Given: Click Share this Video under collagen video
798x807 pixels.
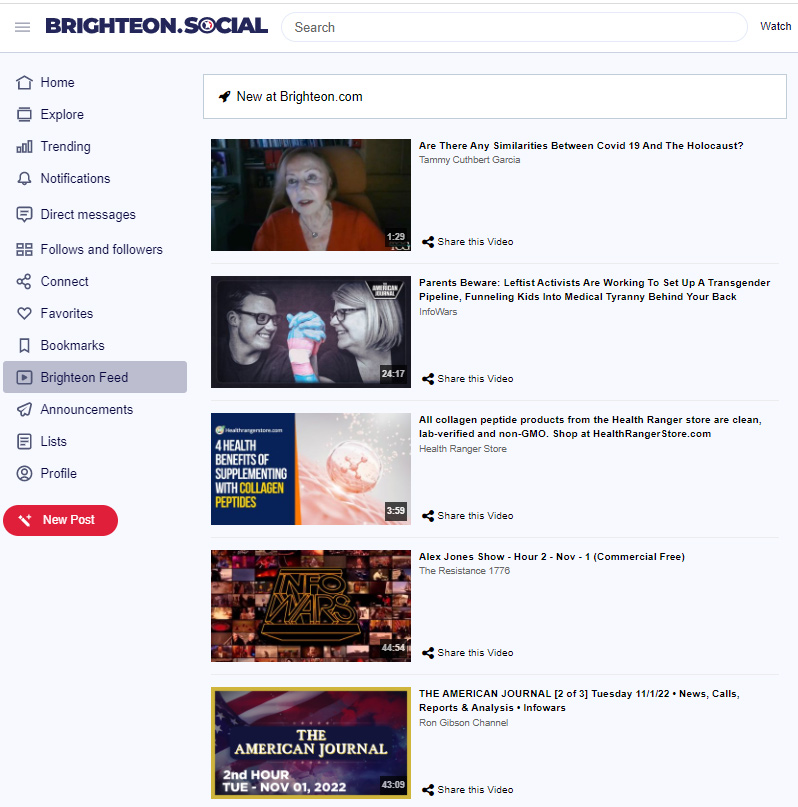Looking at the screenshot, I should (475, 516).
